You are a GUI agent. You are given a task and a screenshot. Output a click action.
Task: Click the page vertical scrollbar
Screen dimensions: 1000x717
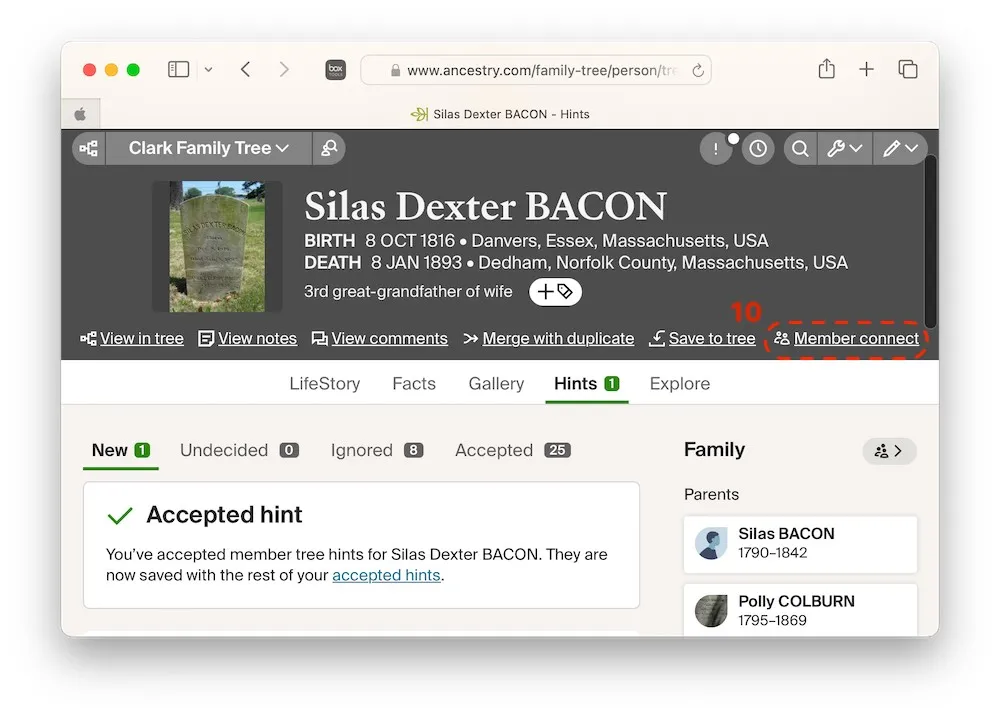pyautogui.click(x=930, y=242)
